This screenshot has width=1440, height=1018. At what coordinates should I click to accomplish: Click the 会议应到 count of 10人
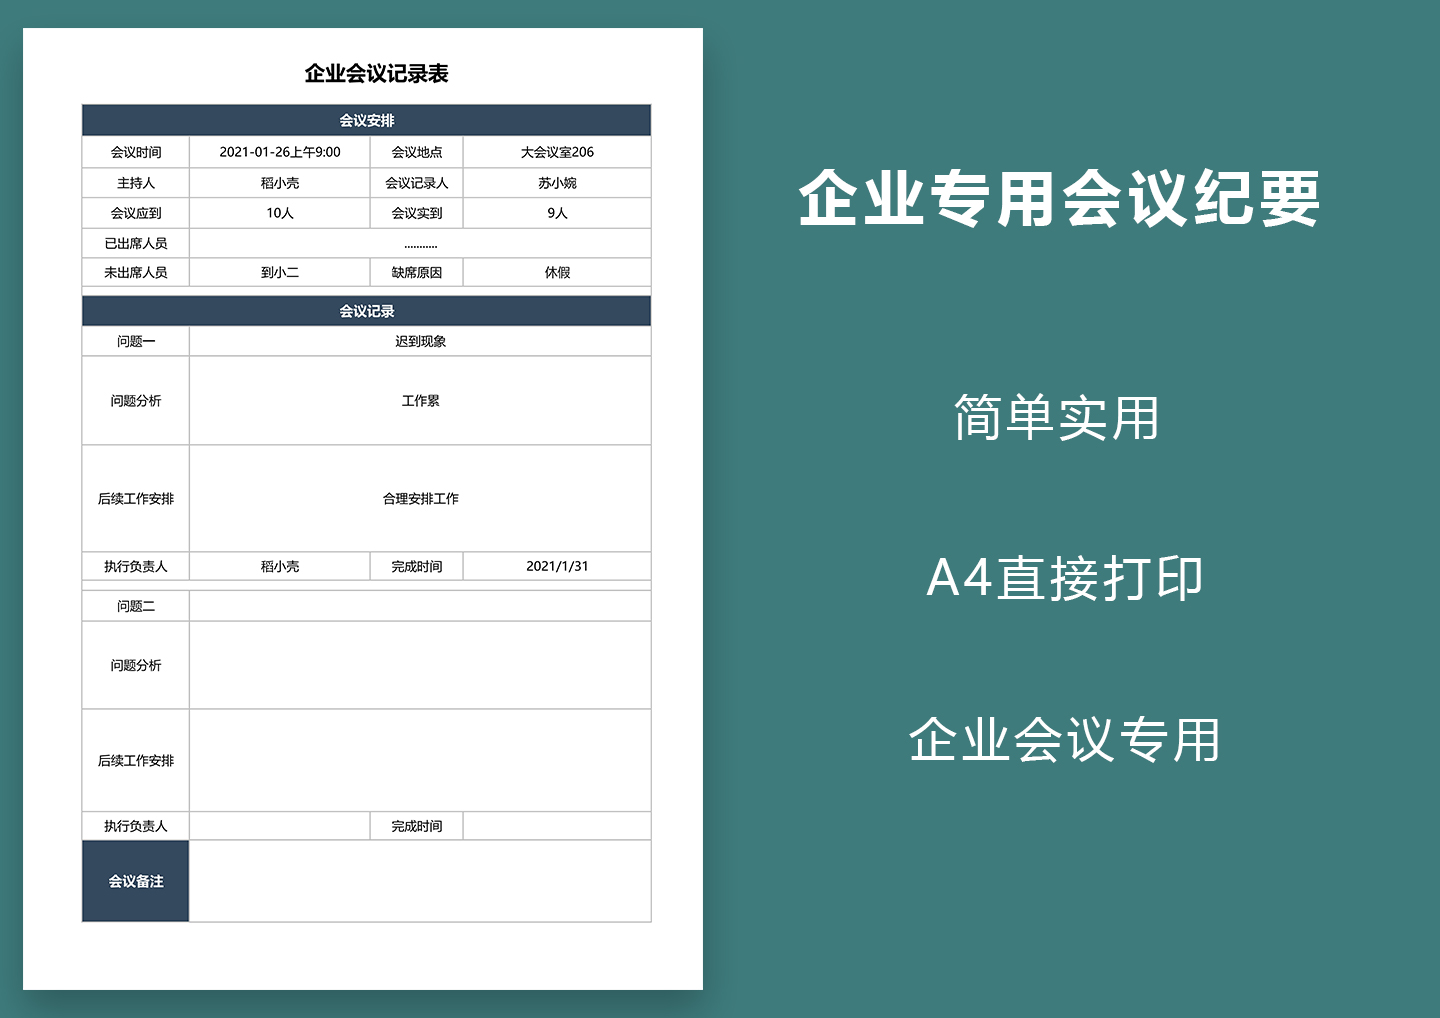[x=280, y=212]
